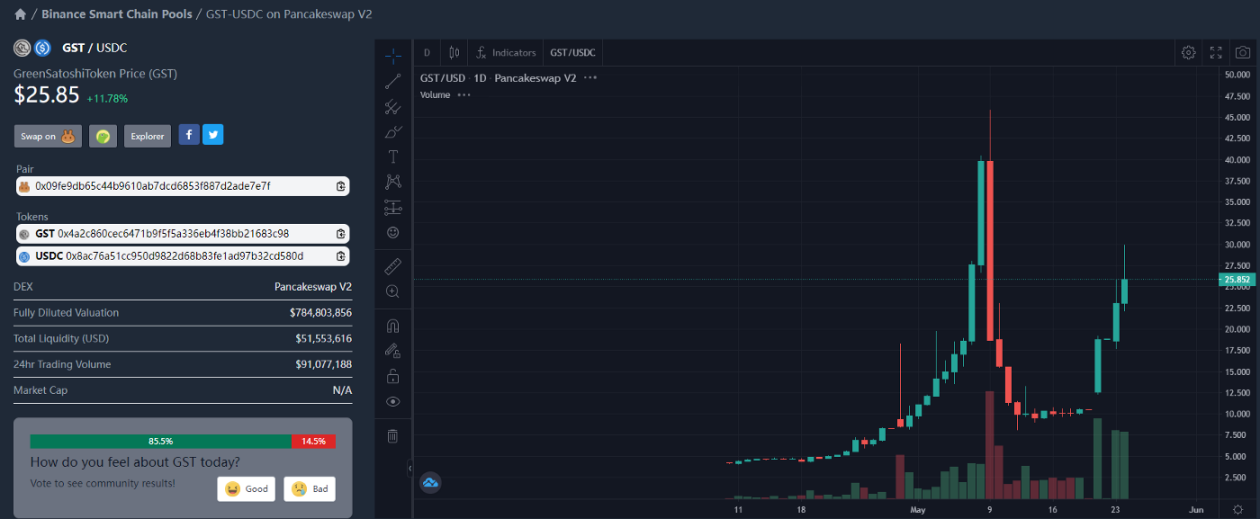Screen dimensions: 1260x519
Task: Select the pitchfork/Gann drawing tool
Action: click(393, 107)
